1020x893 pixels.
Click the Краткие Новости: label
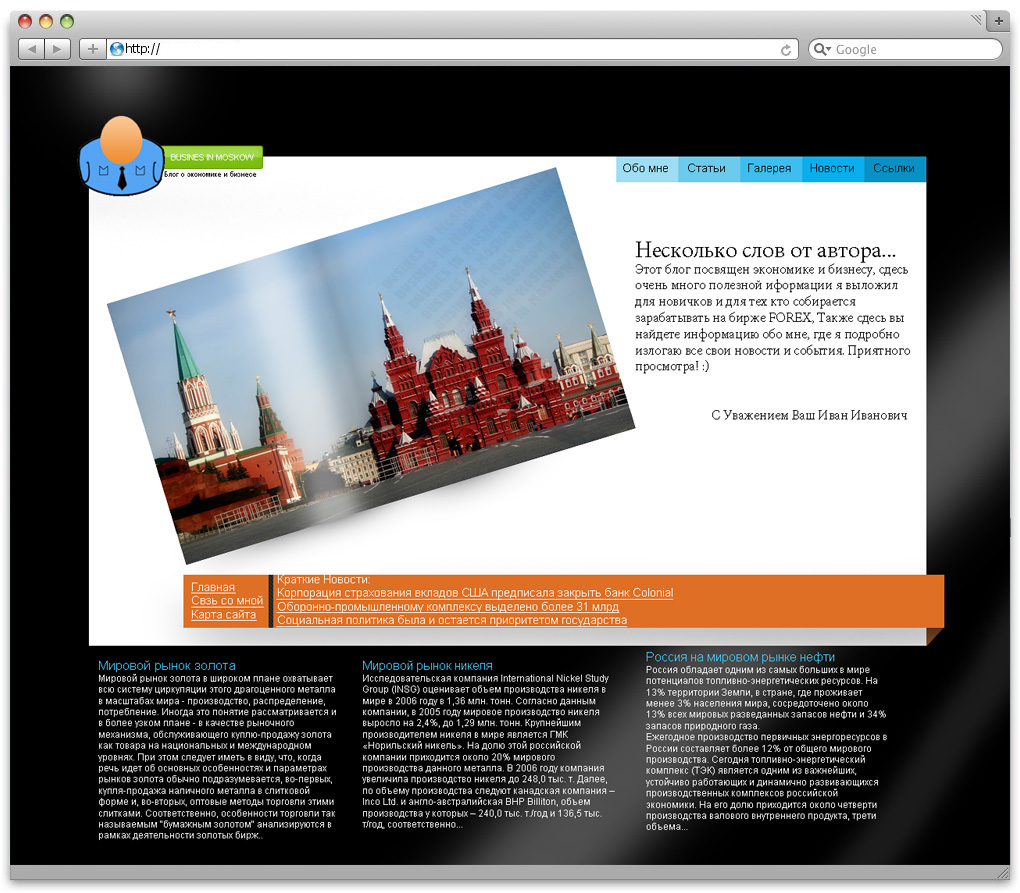pyautogui.click(x=323, y=580)
